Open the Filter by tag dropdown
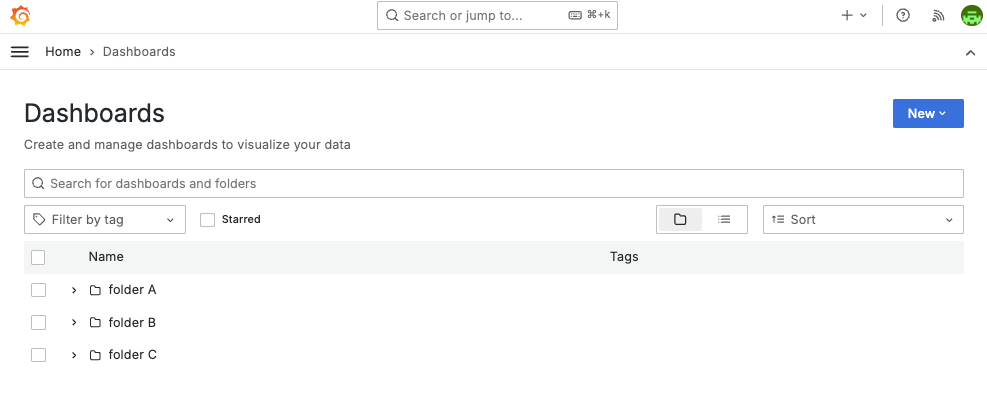This screenshot has width=987, height=405. 105,220
